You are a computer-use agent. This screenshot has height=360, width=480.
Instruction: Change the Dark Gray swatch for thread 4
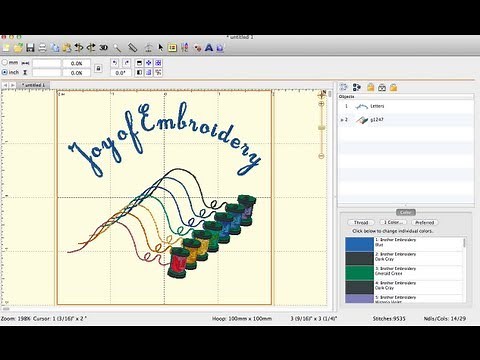[359, 287]
